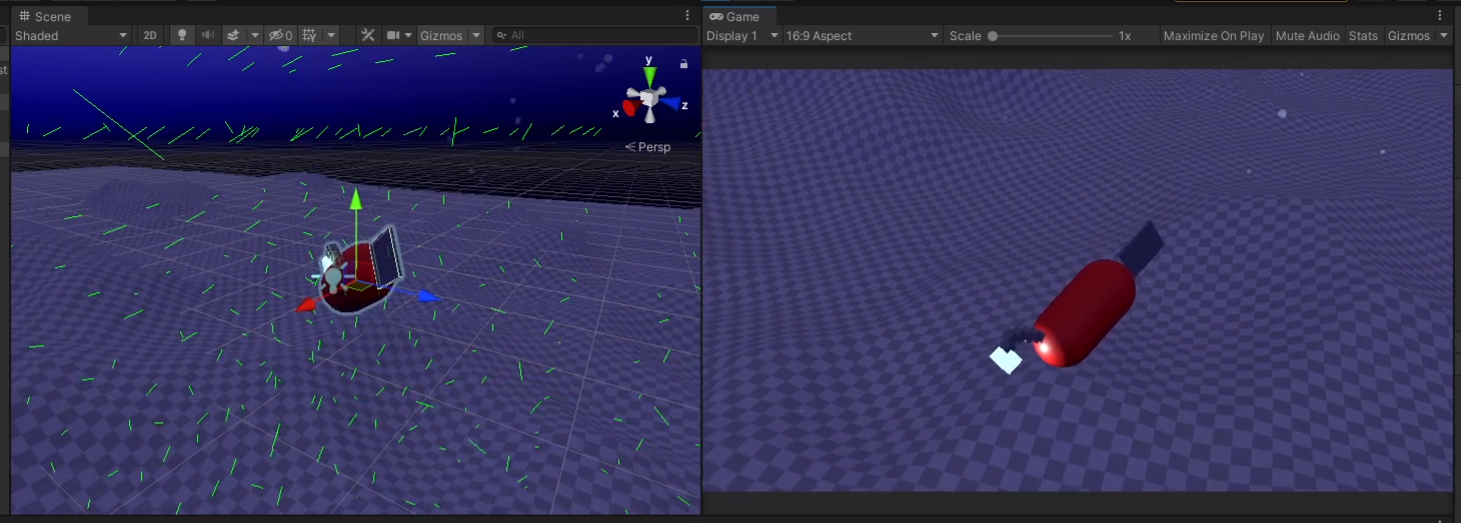Image resolution: width=1461 pixels, height=523 pixels.
Task: Open the Game view three-dot options menu
Action: [1440, 16]
